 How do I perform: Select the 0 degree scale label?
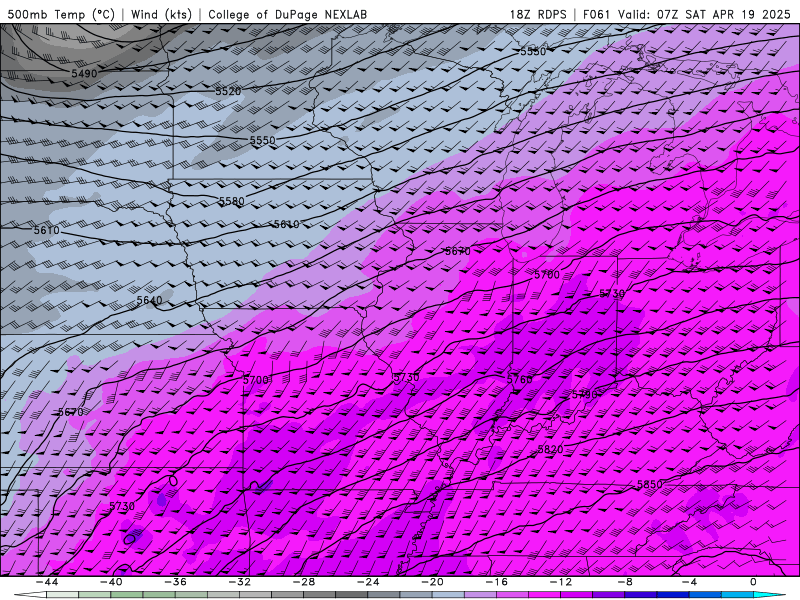[754, 582]
